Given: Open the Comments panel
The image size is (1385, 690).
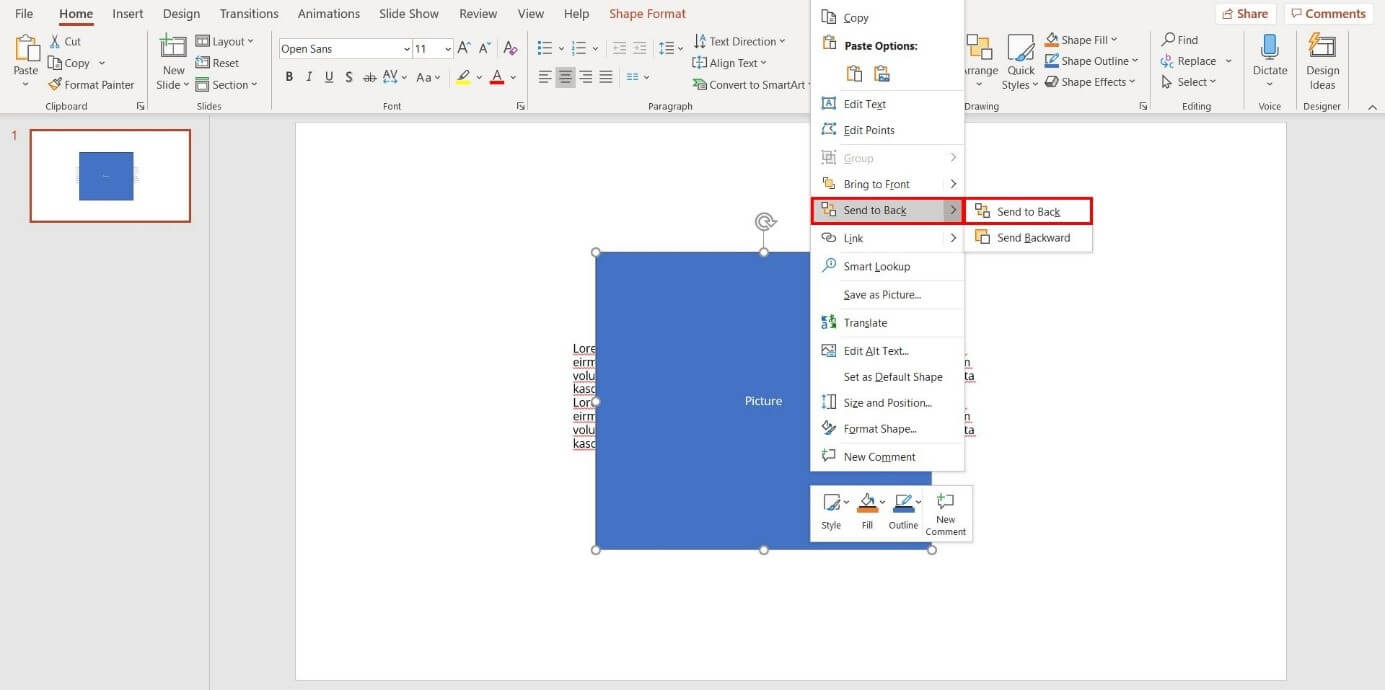Looking at the screenshot, I should point(1328,13).
